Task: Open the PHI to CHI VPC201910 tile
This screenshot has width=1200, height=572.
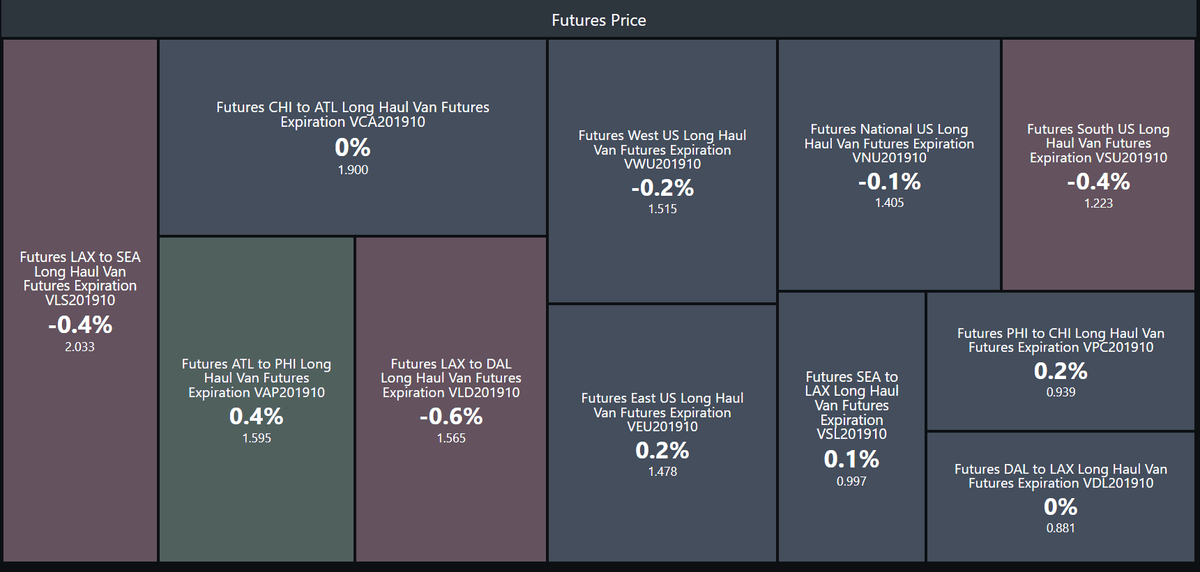Action: coord(1061,361)
